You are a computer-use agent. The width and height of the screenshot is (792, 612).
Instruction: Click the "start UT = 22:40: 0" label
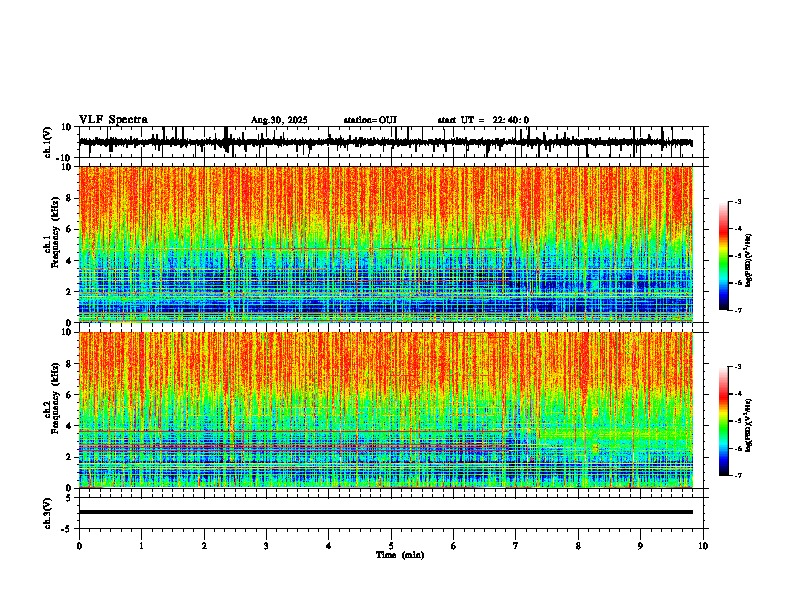pyautogui.click(x=483, y=120)
